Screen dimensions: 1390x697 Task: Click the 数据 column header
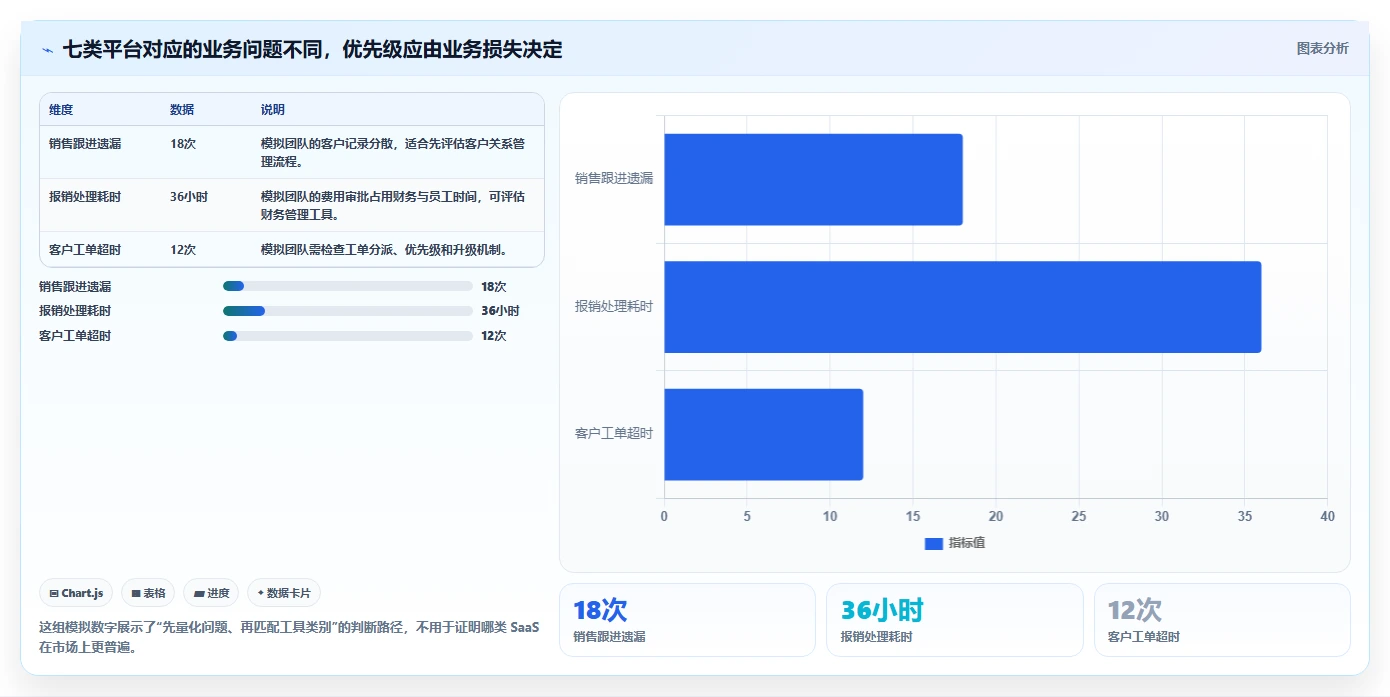coord(182,110)
